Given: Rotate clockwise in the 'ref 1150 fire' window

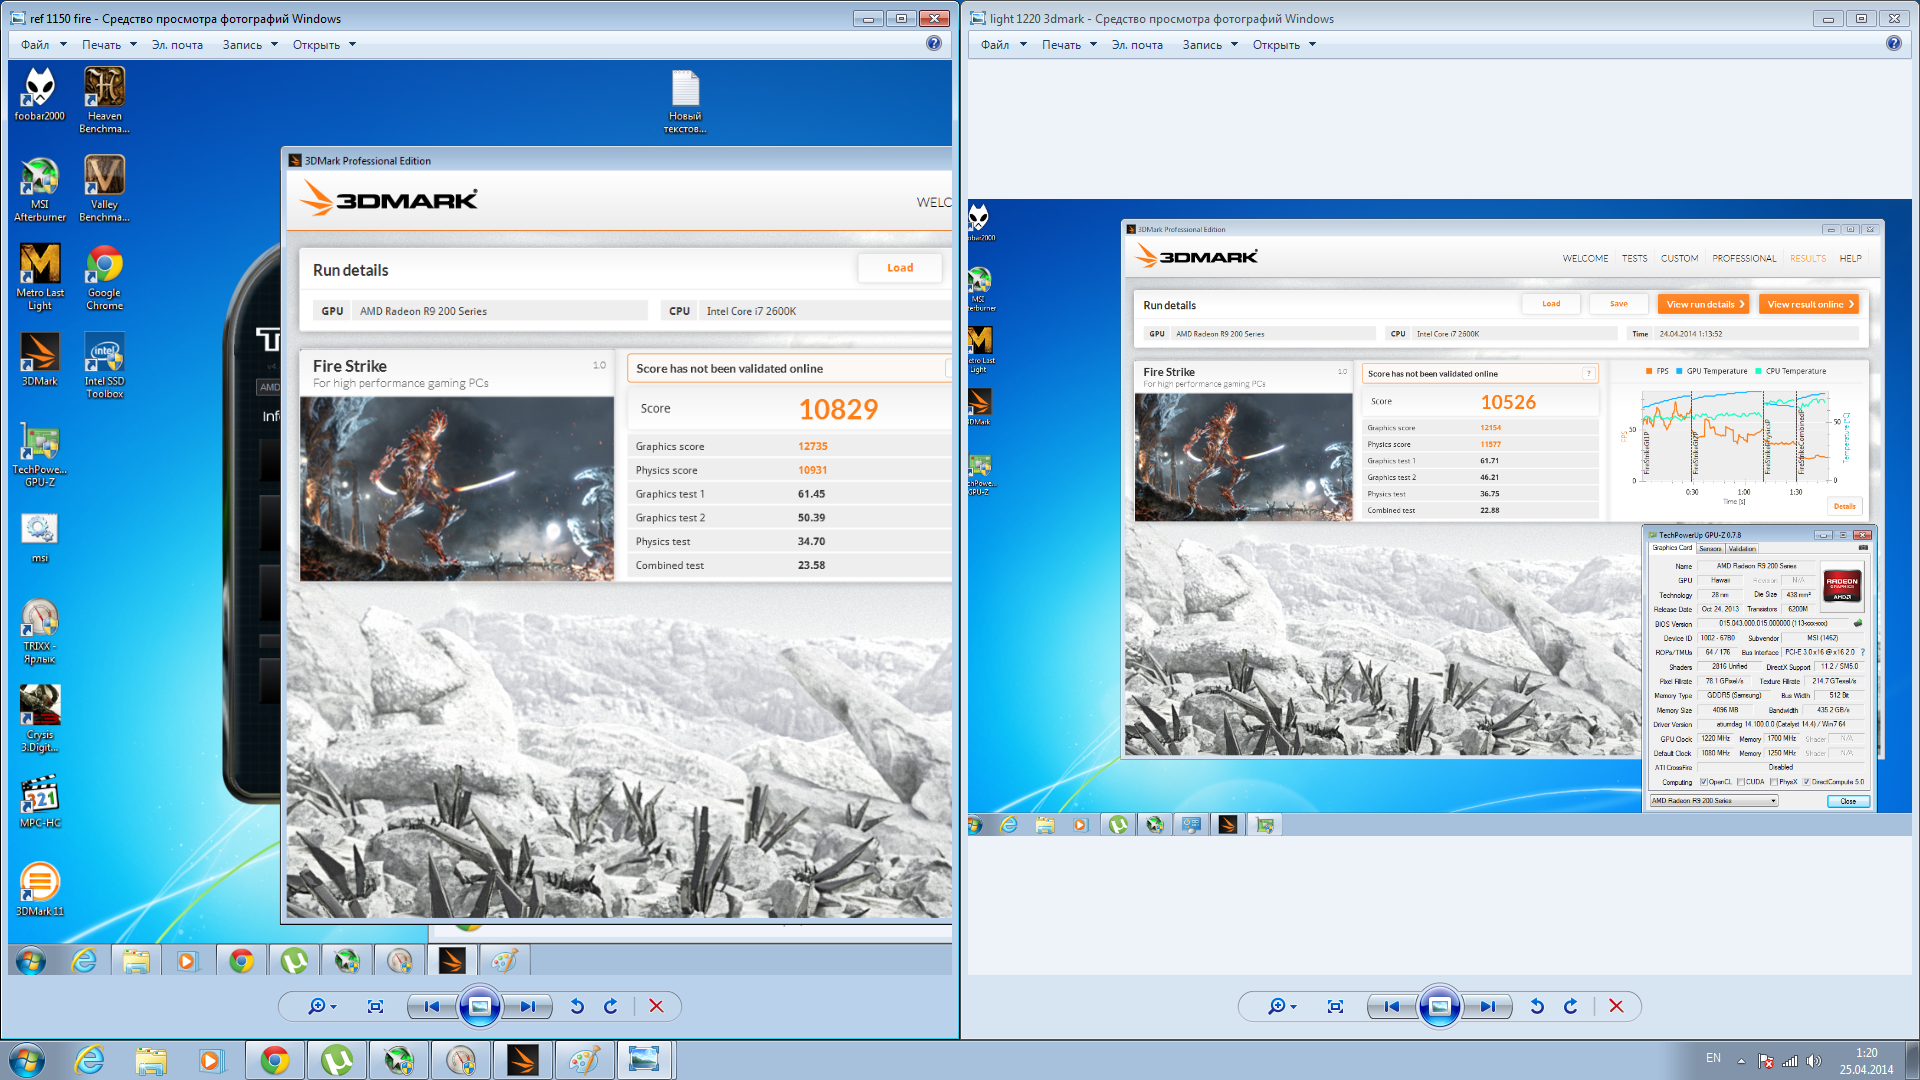Looking at the screenshot, I should tap(611, 1006).
